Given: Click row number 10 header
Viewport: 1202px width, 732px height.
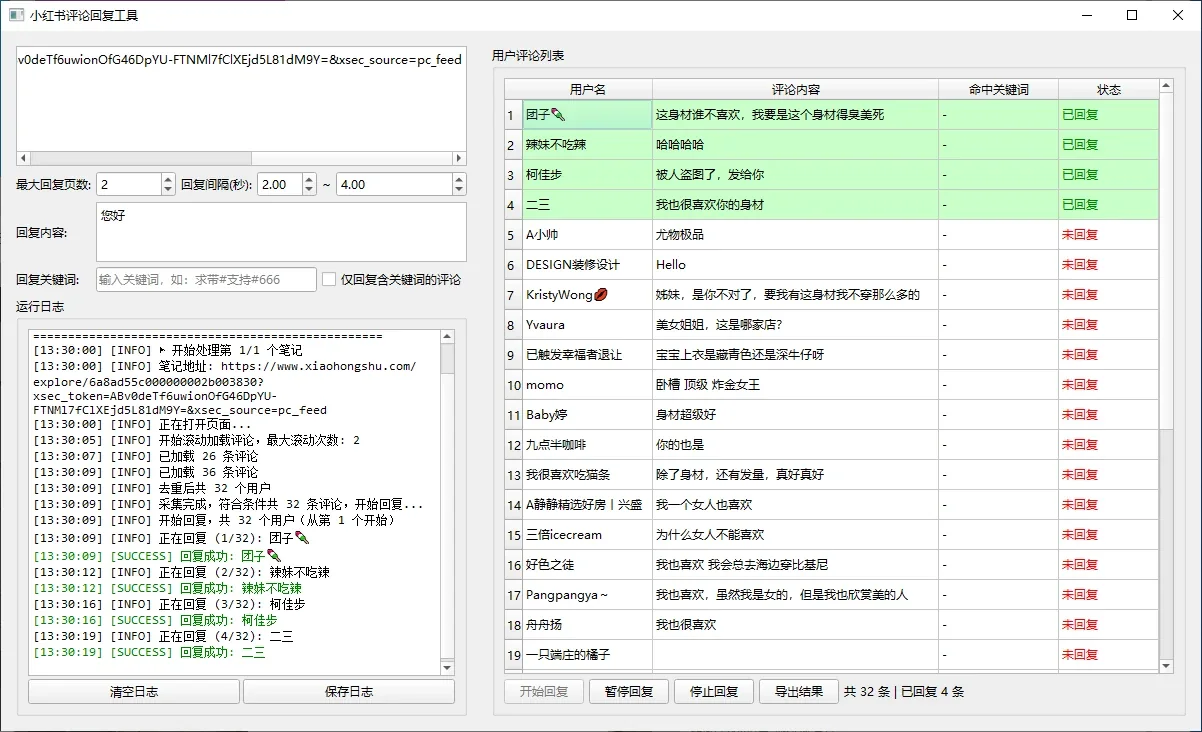Looking at the screenshot, I should tap(514, 385).
